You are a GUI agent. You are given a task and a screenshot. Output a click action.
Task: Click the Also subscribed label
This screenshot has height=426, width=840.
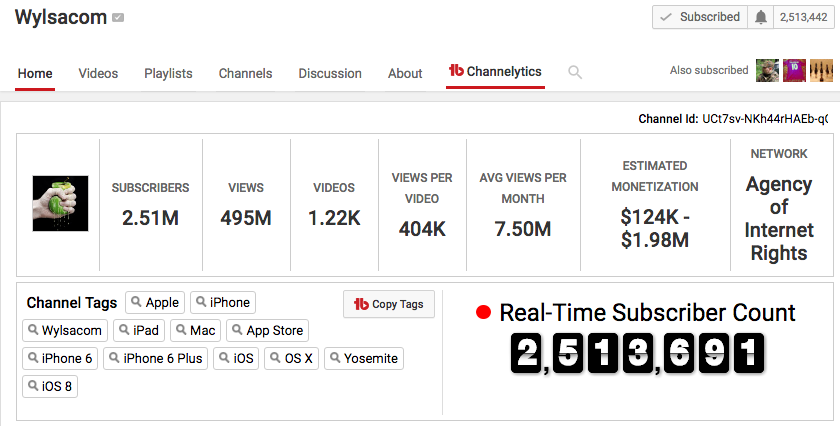tap(709, 70)
